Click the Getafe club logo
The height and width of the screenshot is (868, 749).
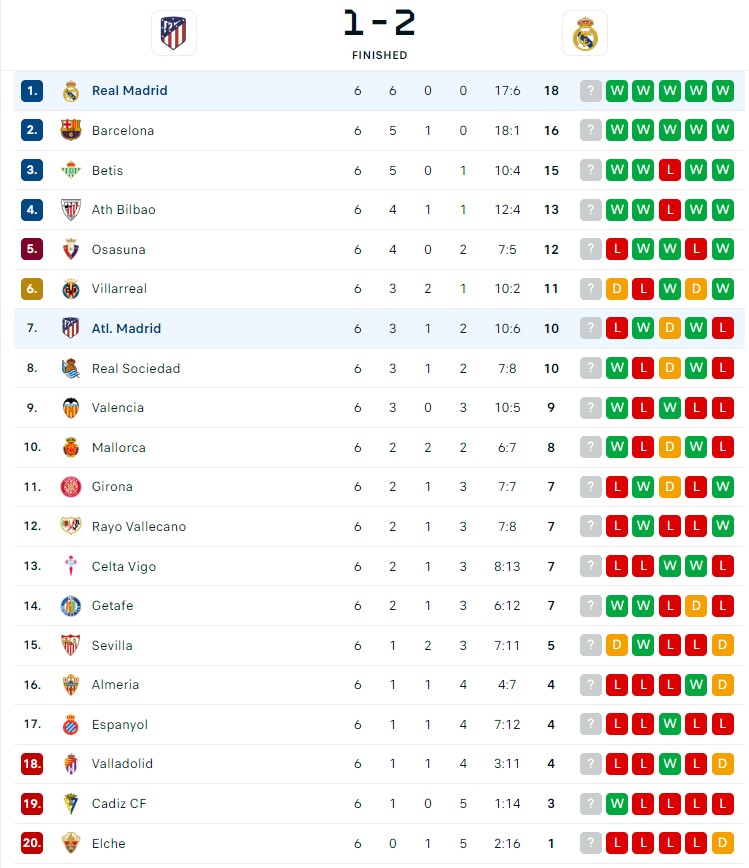point(70,606)
